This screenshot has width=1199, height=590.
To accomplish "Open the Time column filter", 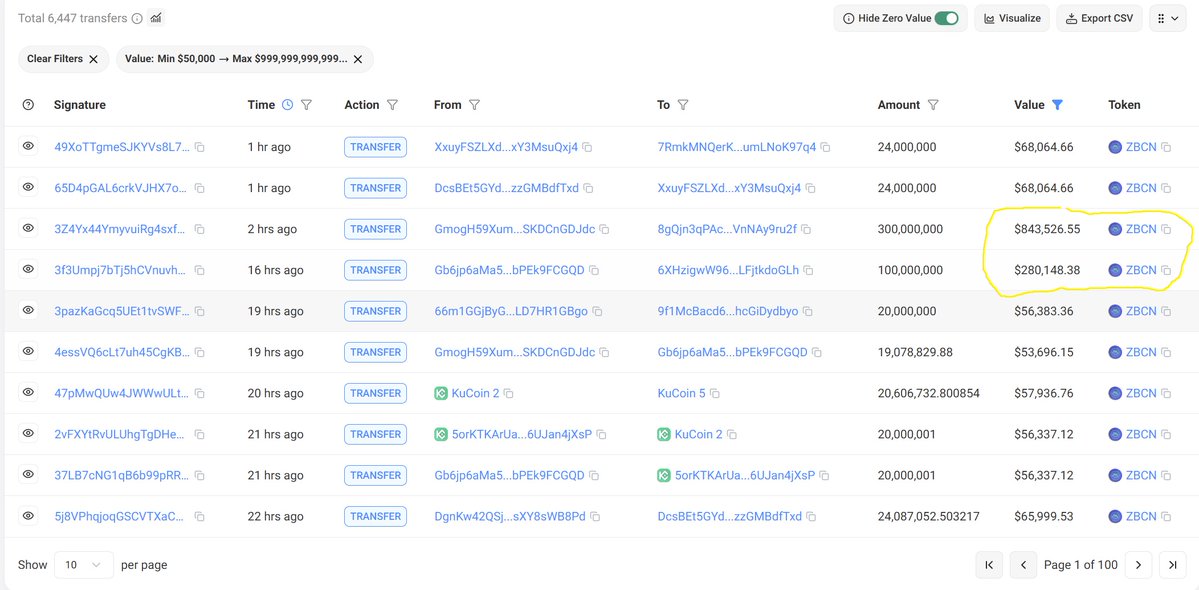I will click(307, 105).
